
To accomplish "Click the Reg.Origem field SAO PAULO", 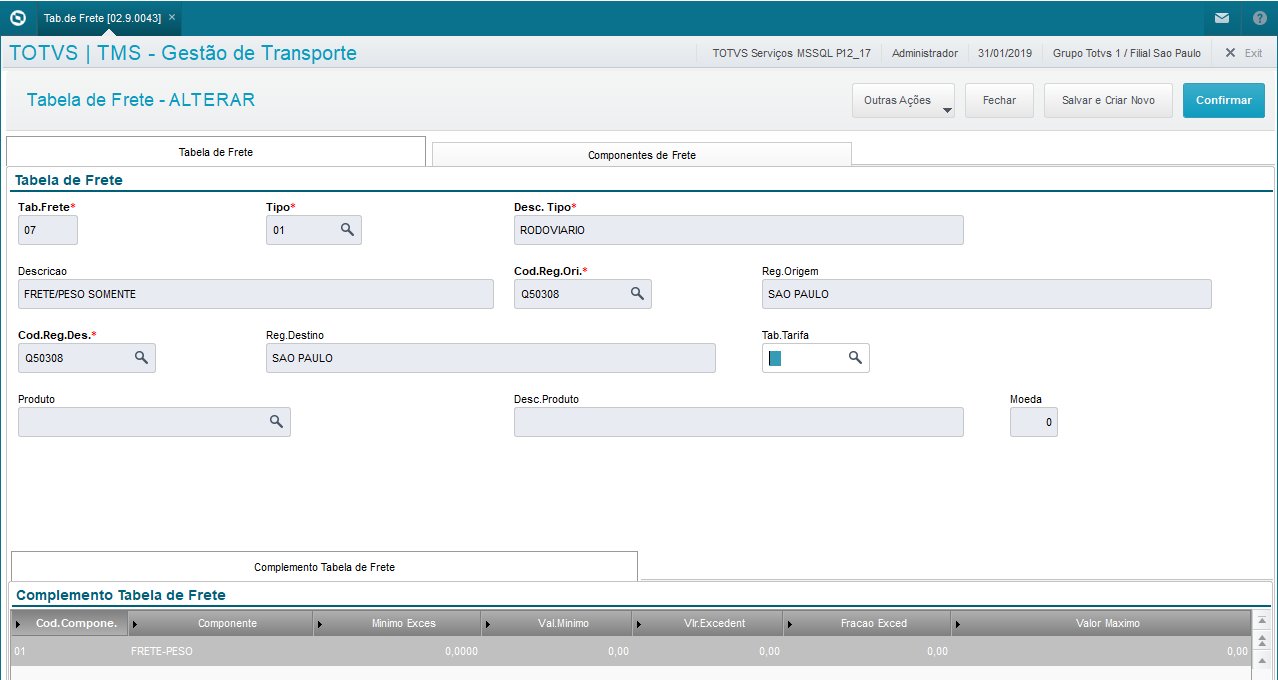I will point(987,294).
